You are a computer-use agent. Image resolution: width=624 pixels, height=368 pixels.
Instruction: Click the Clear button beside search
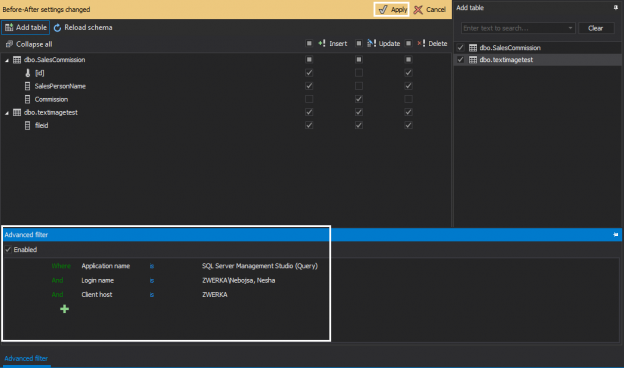click(x=595, y=28)
